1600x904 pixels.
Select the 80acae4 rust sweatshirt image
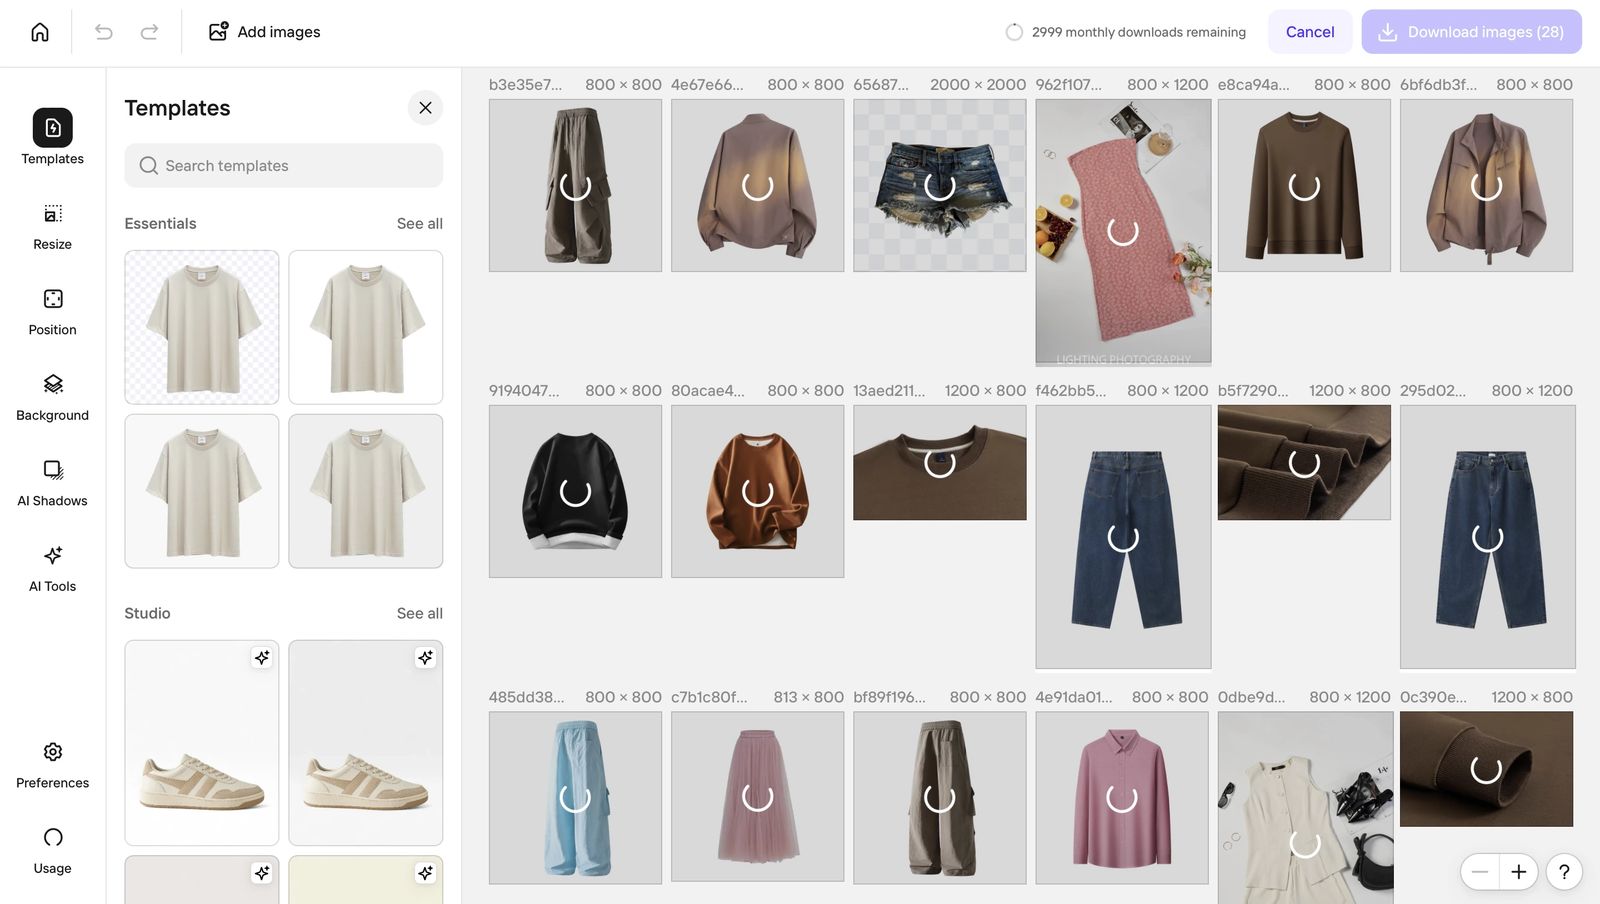(x=757, y=491)
